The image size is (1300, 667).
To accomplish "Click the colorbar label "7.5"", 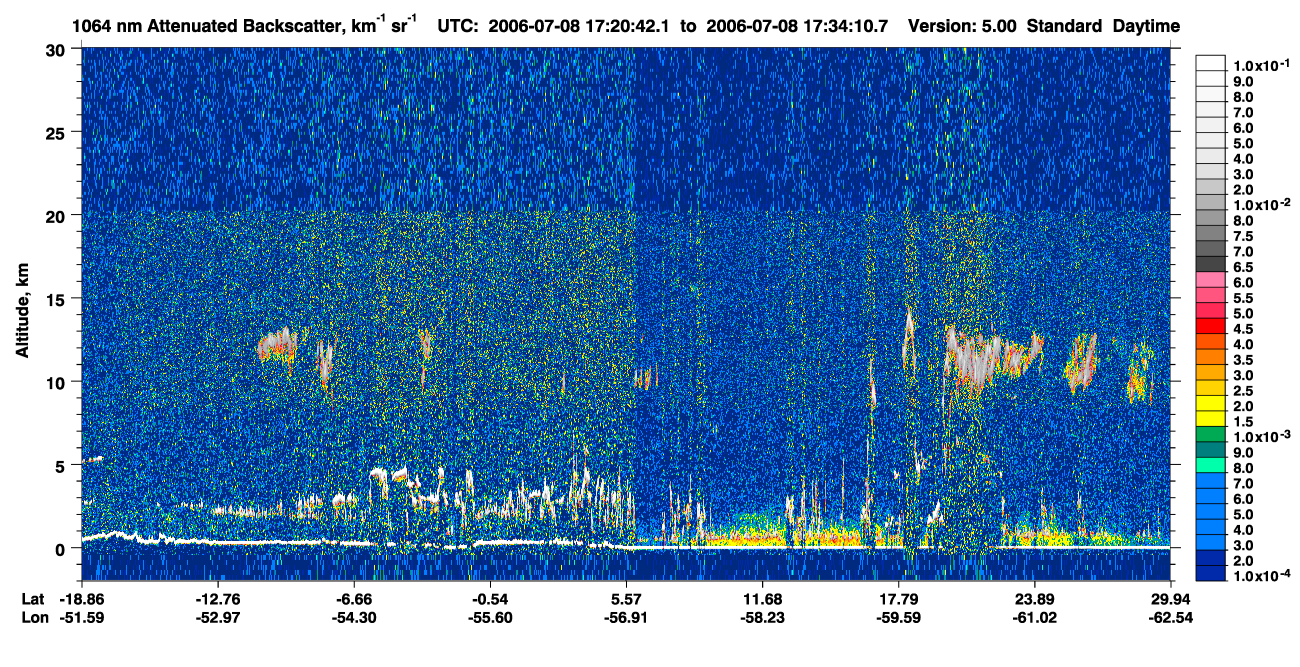I will click(x=1243, y=236).
